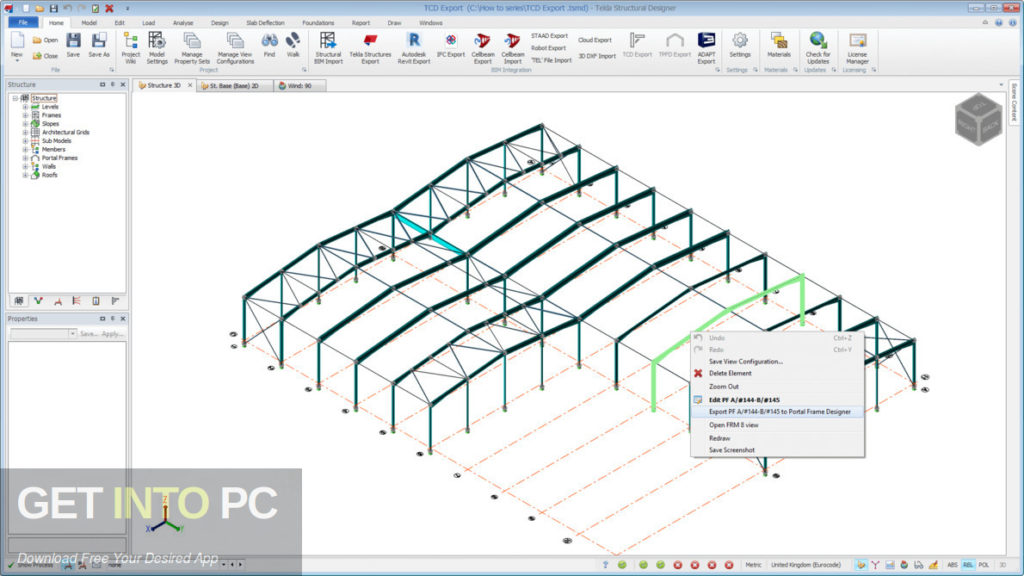1024x576 pixels.
Task: Open Model Settings
Action: click(x=157, y=48)
